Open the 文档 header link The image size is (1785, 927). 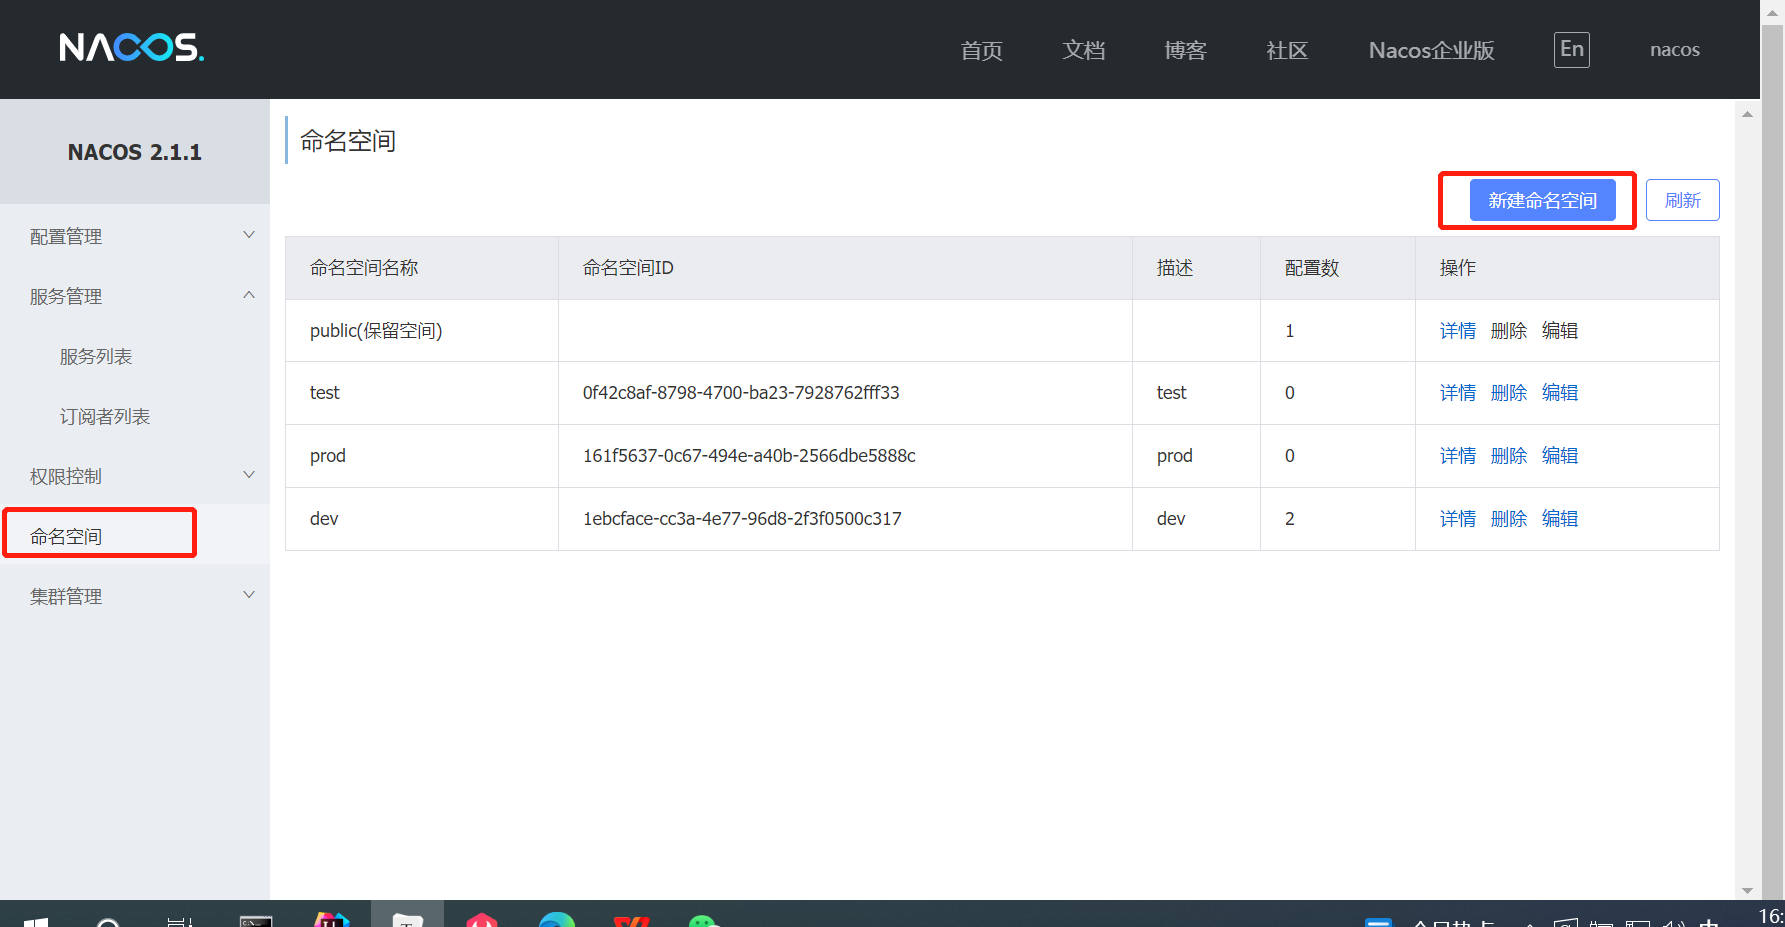1083,50
